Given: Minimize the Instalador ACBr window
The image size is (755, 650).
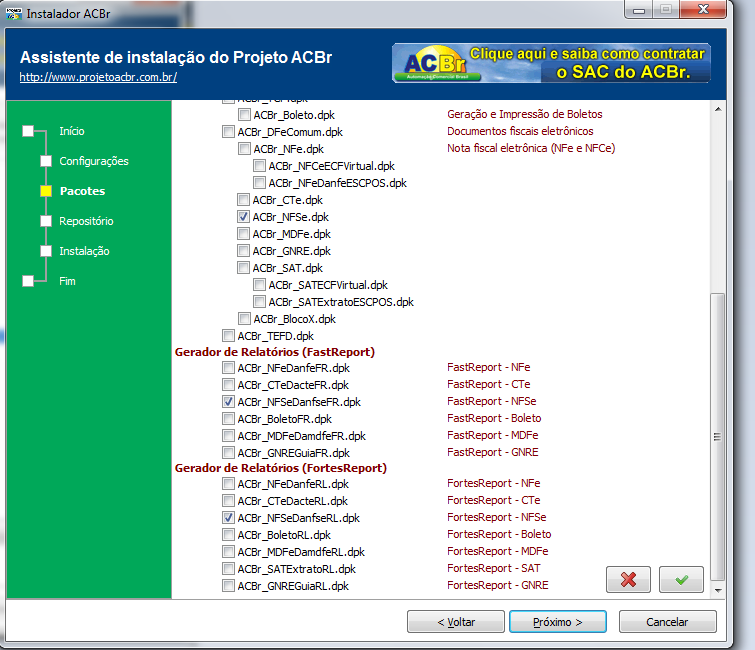Looking at the screenshot, I should coord(638,9).
